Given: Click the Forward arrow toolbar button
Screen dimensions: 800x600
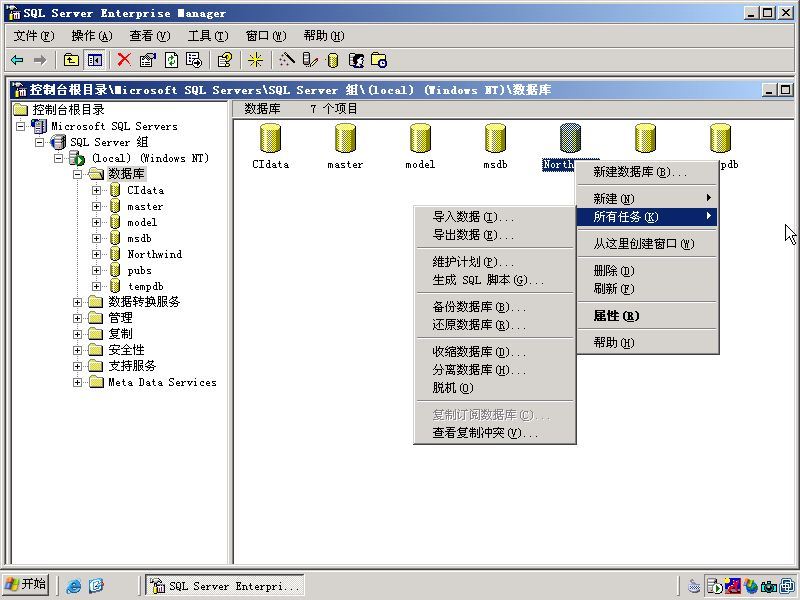Looking at the screenshot, I should [39, 60].
